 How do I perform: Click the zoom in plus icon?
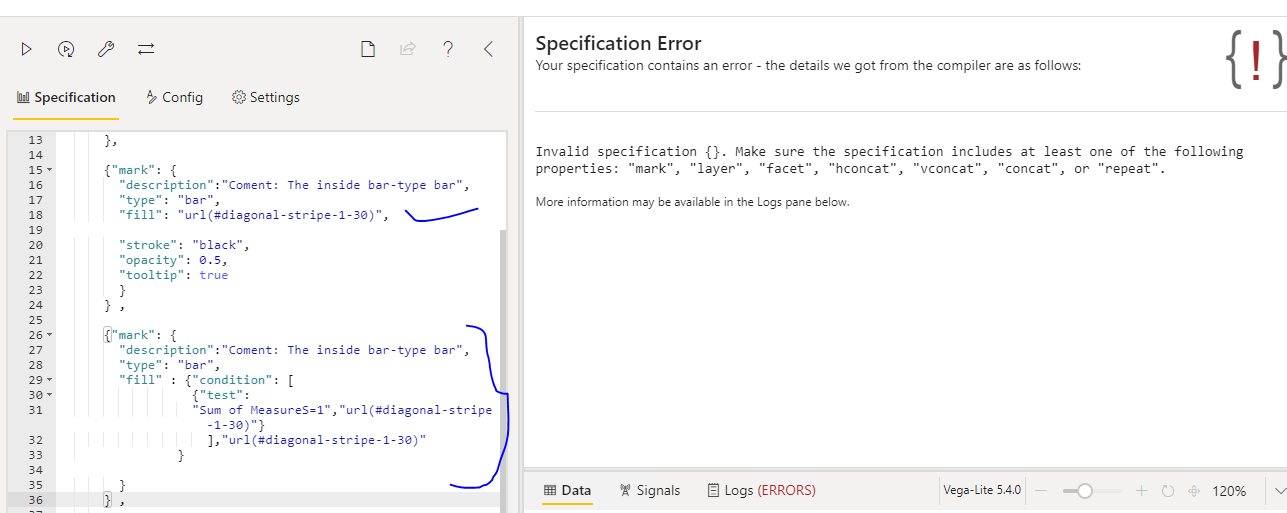[x=1144, y=491]
